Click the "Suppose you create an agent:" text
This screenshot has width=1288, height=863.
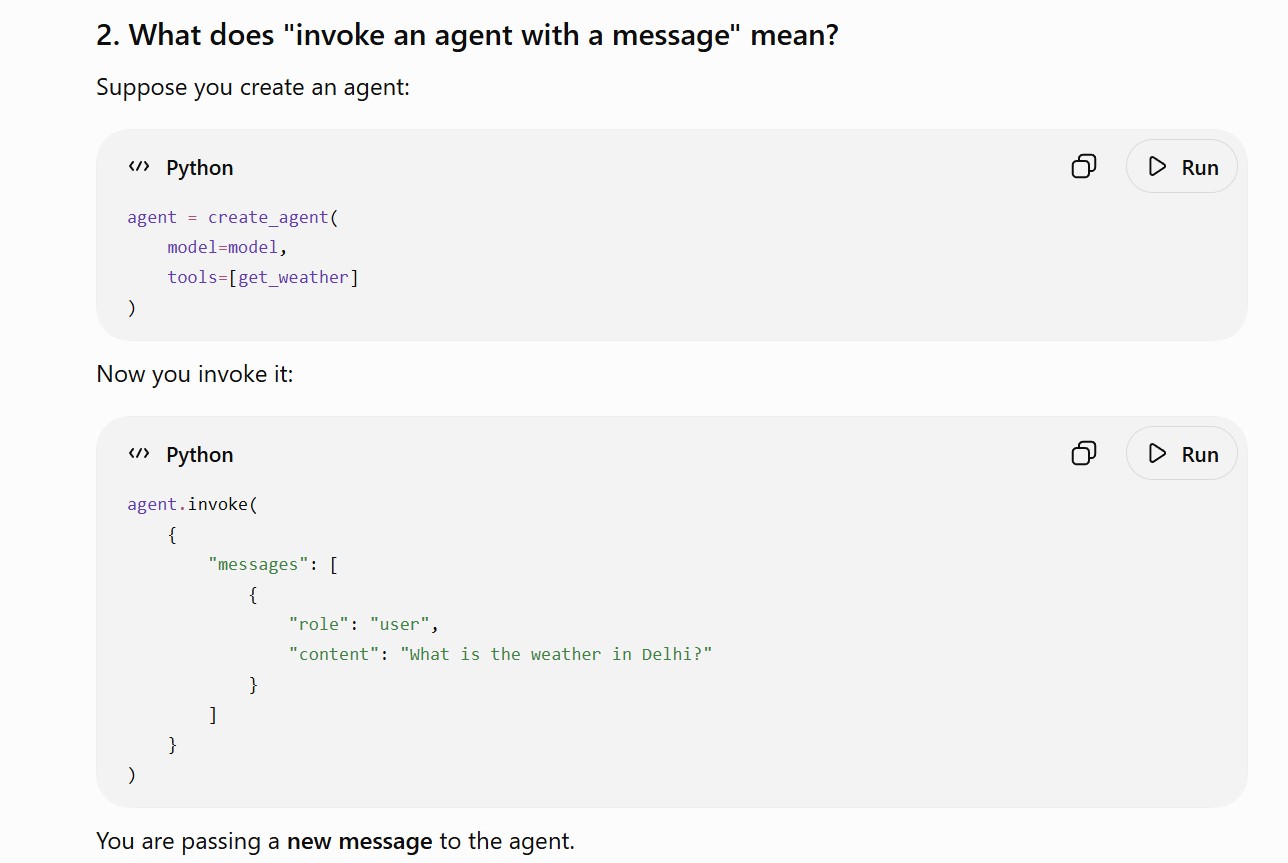click(x=253, y=87)
